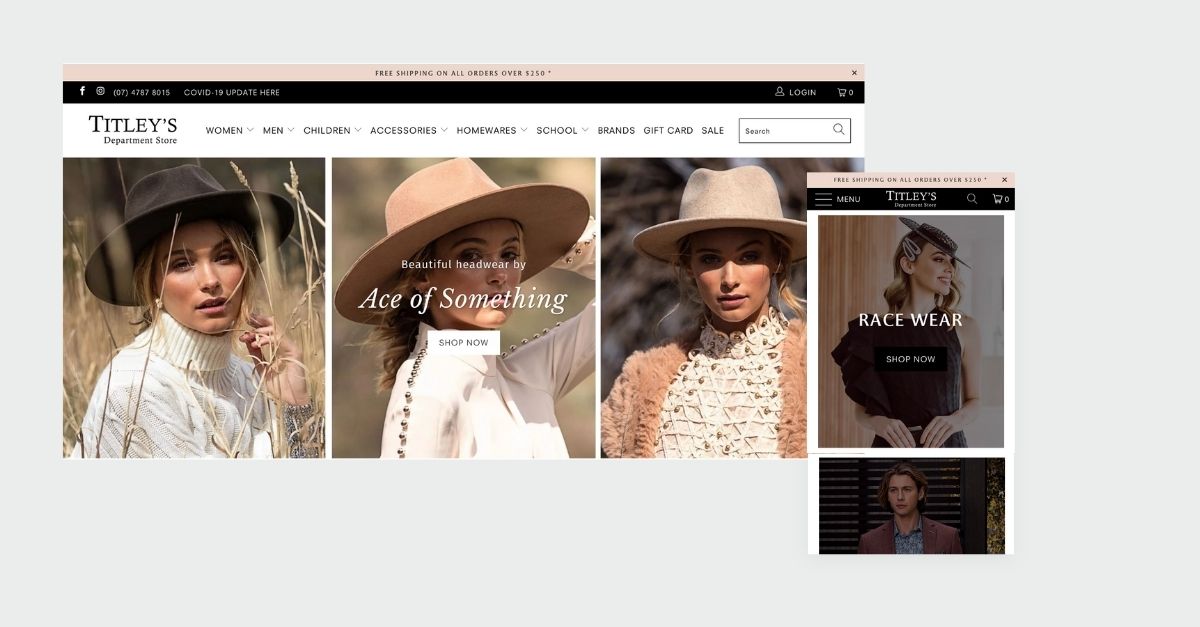Viewport: 1200px width, 627px height.
Task: Expand the WOMEN menu dropdown
Action: 230,130
